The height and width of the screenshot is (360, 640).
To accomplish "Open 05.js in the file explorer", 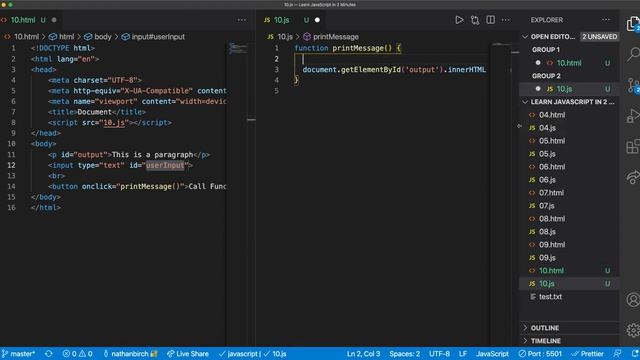I will 569,154.
